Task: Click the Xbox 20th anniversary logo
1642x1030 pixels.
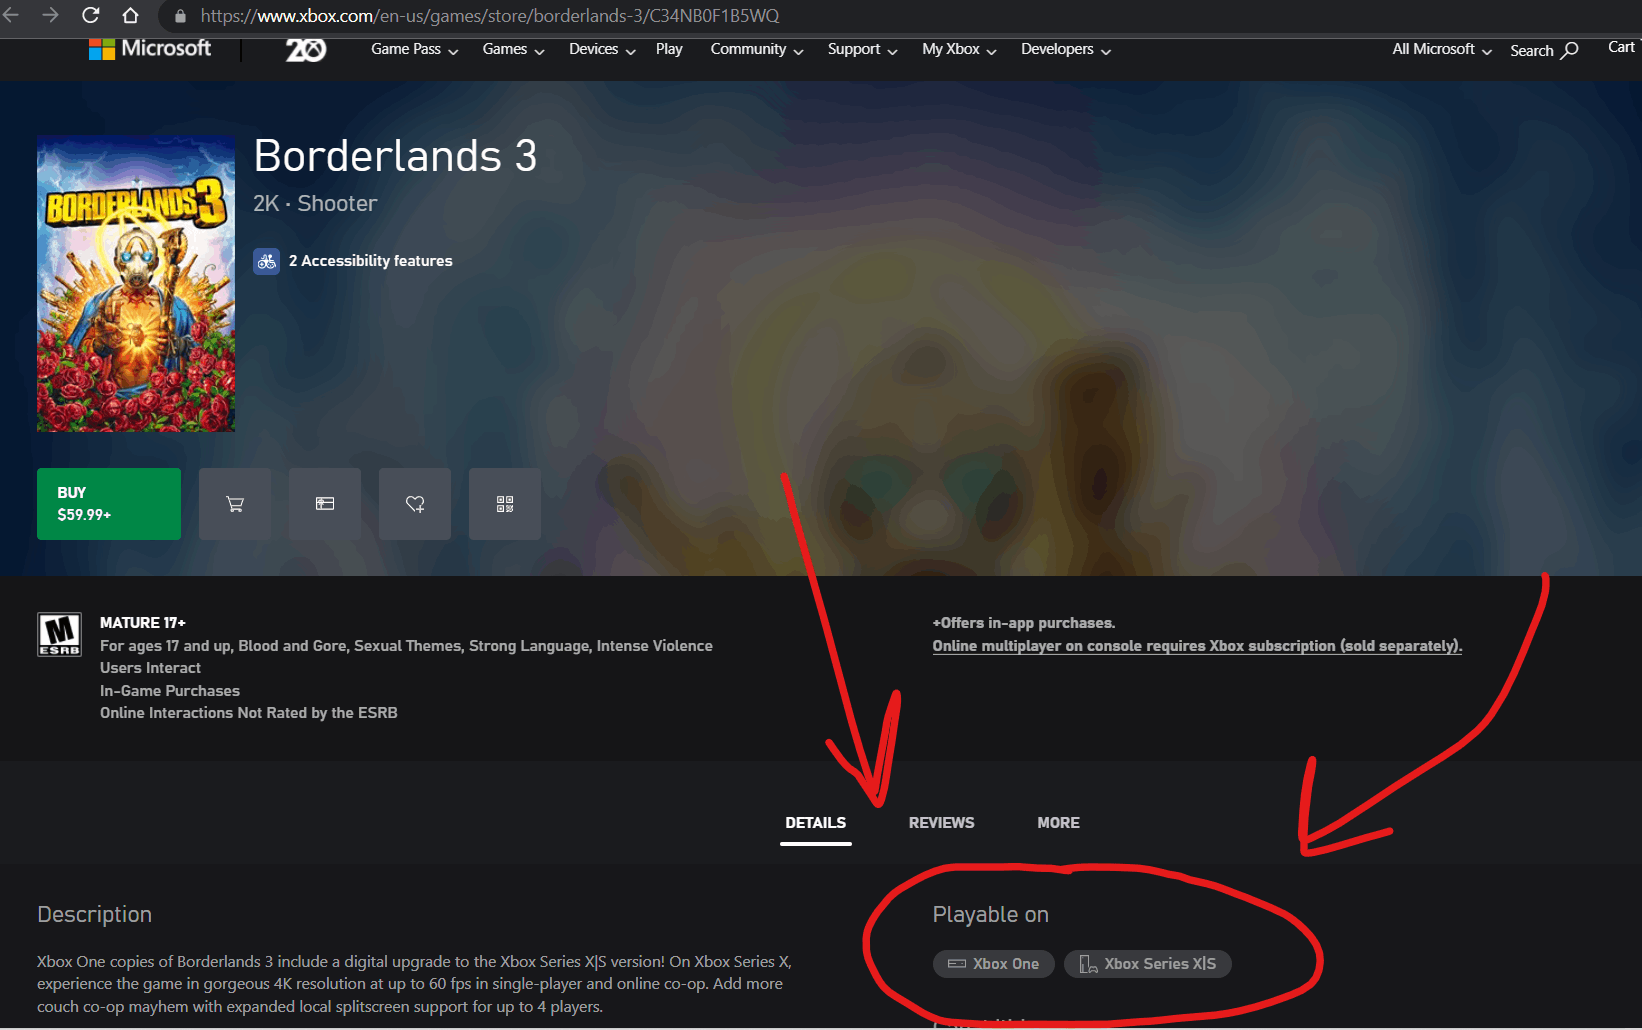Action: (305, 49)
